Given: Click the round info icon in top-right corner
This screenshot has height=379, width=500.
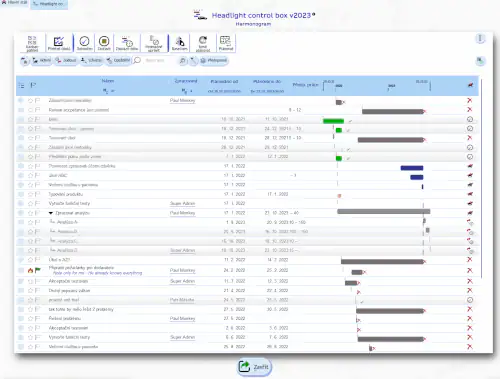Looking at the screenshot, I should tap(480, 39).
